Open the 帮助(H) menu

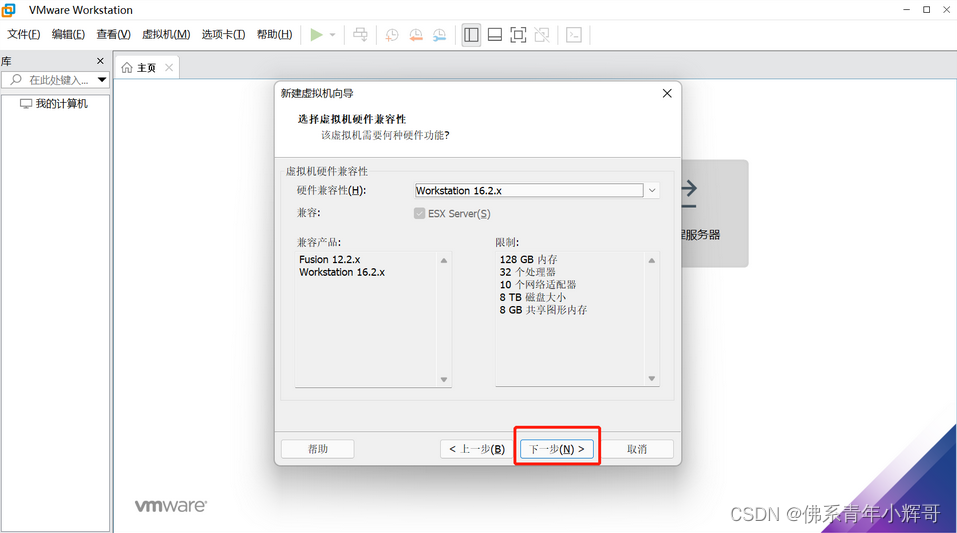[x=275, y=35]
